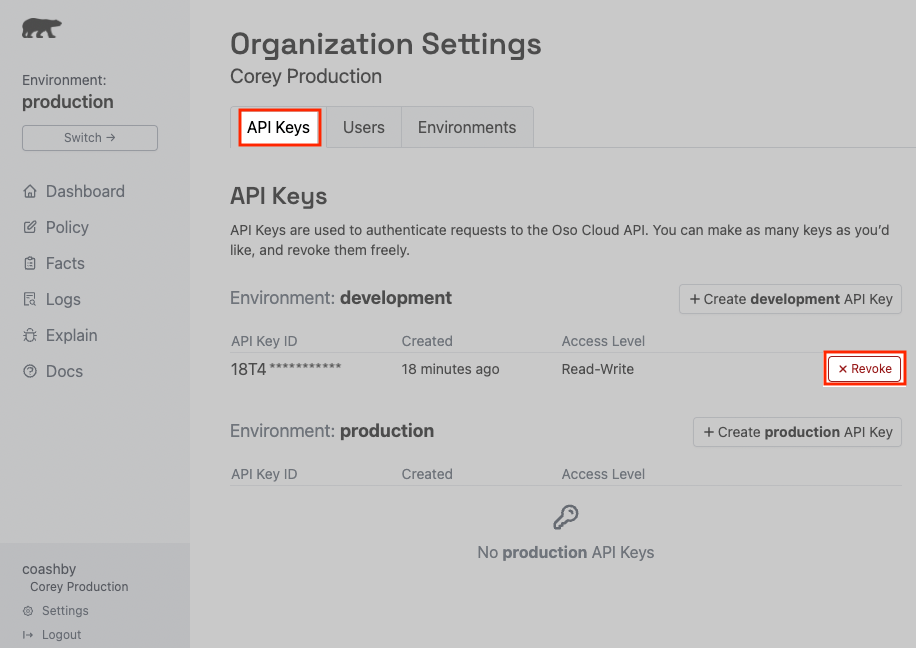
Task: Open Logs via the document search icon
Action: tap(29, 299)
